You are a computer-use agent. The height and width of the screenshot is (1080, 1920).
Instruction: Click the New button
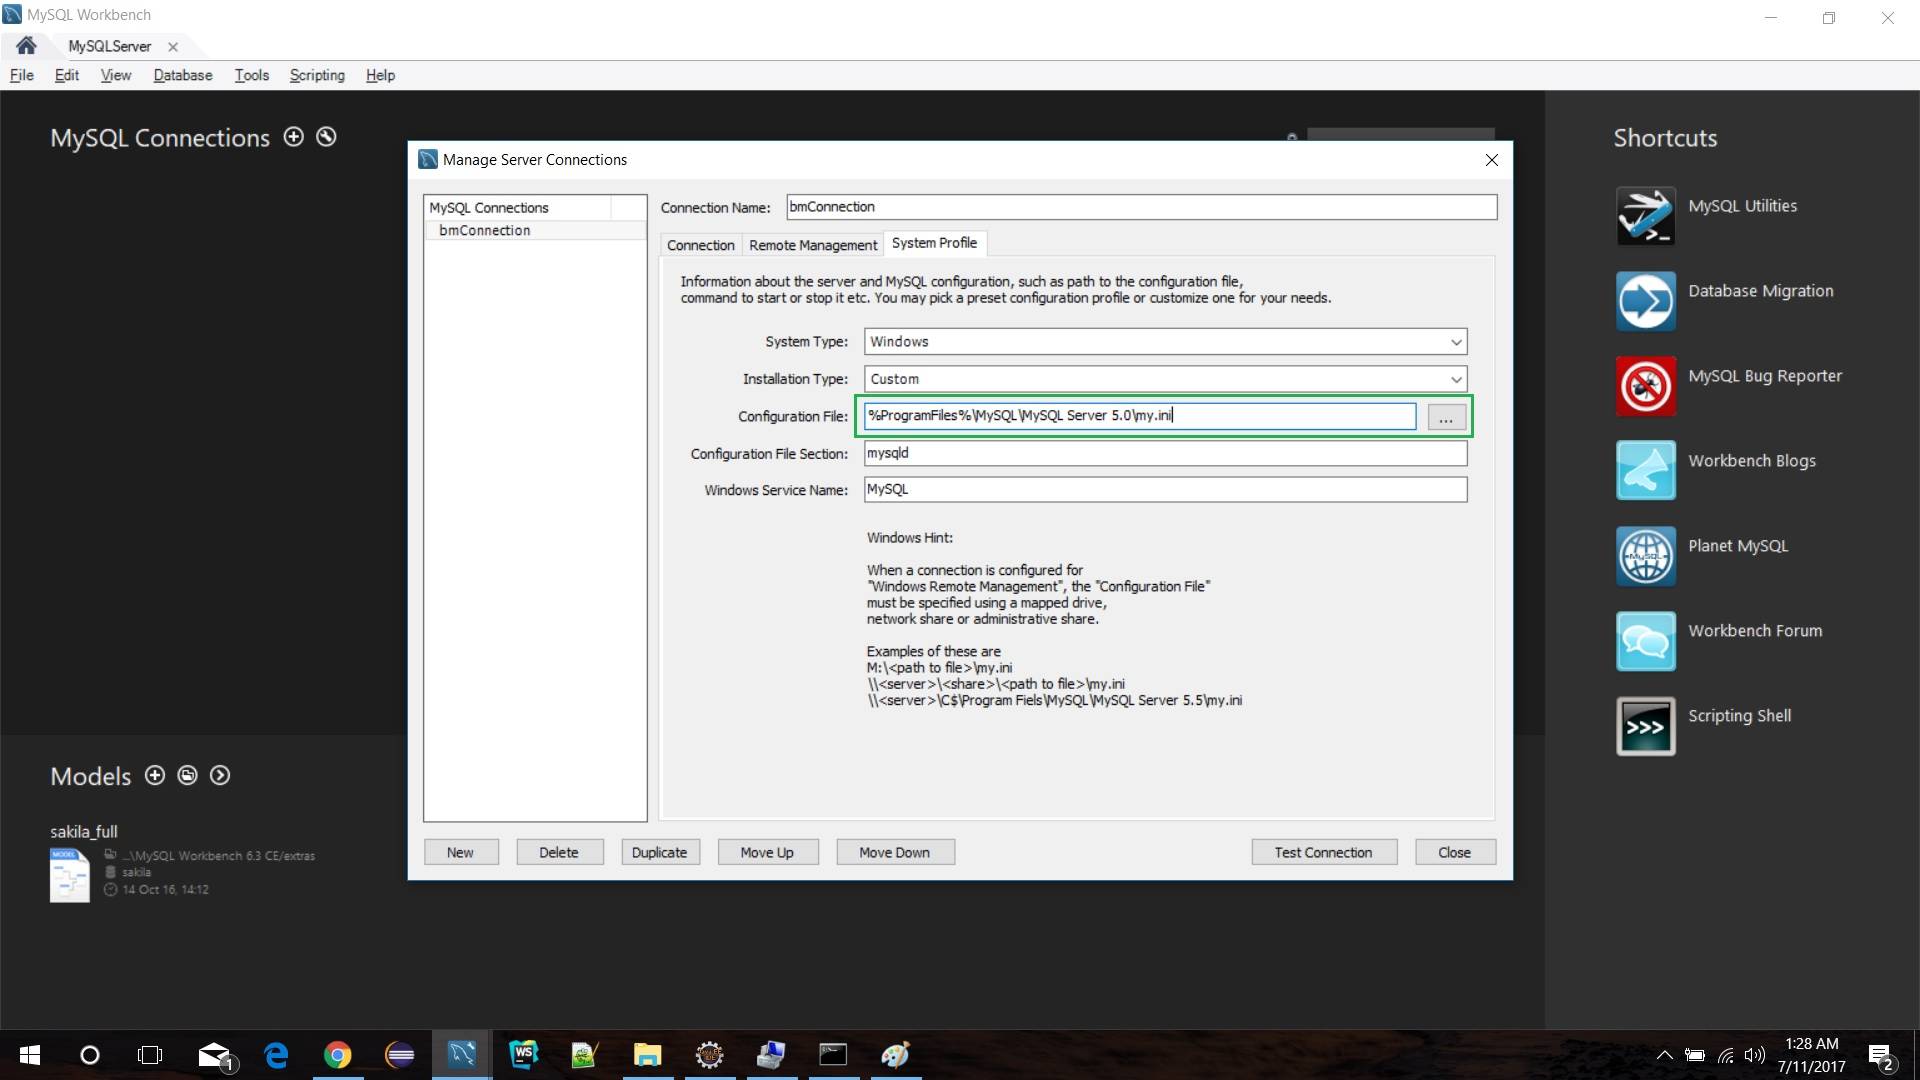[460, 852]
